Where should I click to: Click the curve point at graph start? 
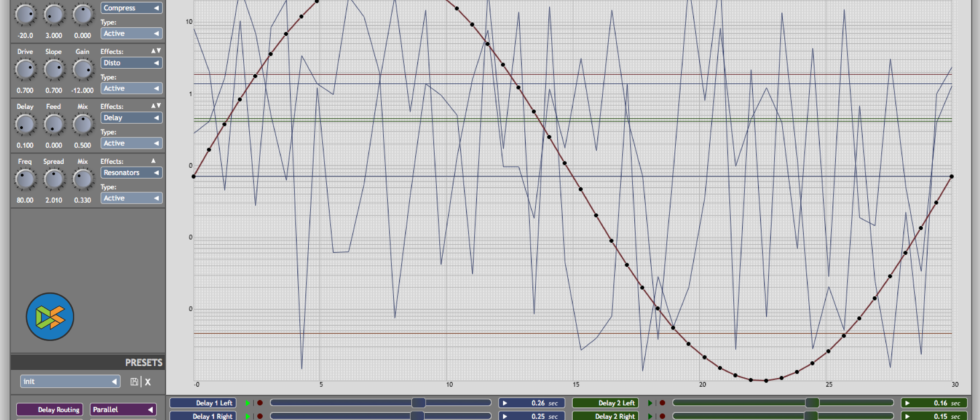[194, 176]
